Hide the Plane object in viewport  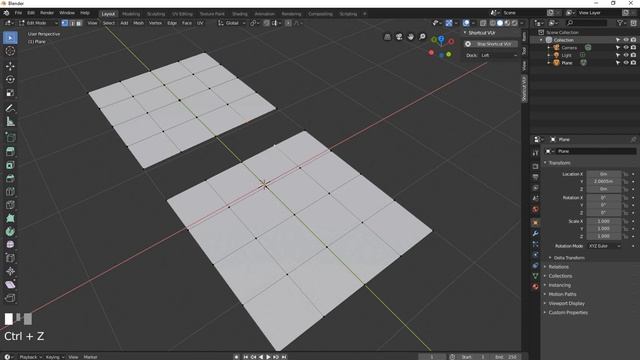tap(626, 63)
